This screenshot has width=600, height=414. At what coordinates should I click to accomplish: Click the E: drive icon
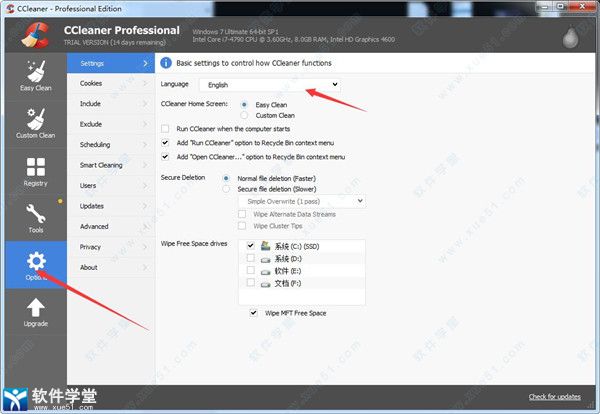click(x=266, y=272)
